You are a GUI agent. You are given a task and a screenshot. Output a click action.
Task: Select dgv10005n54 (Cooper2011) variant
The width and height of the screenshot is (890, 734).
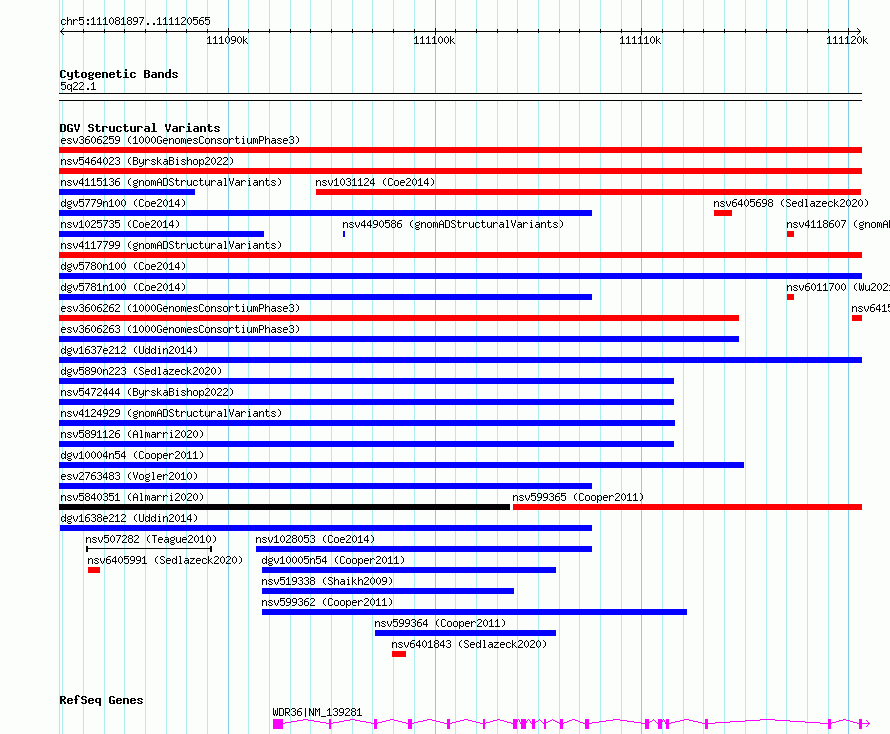[333, 560]
